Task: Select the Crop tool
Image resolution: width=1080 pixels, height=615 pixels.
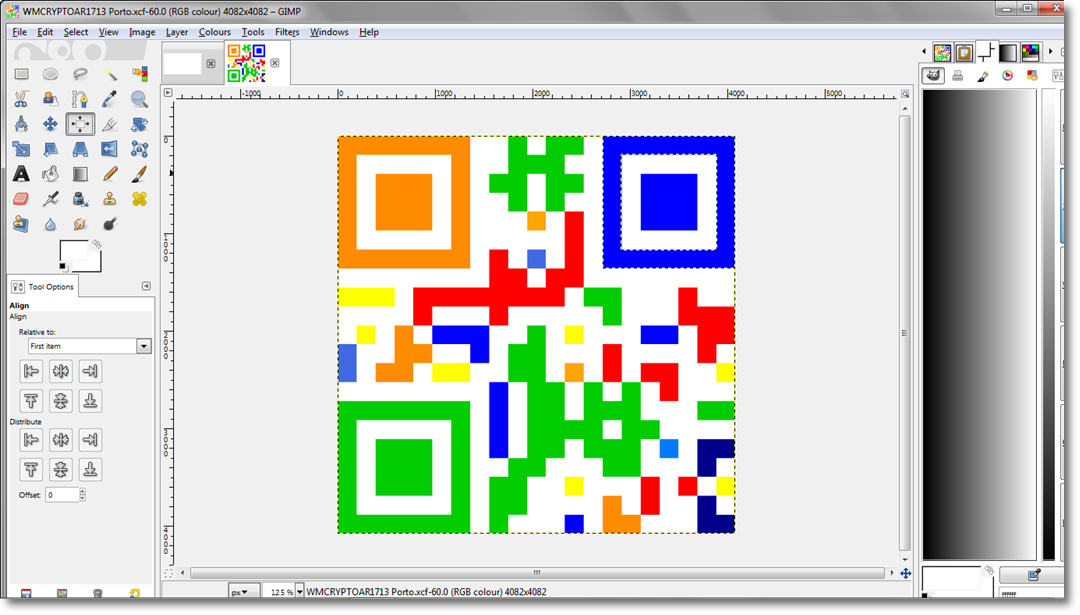Action: point(110,124)
